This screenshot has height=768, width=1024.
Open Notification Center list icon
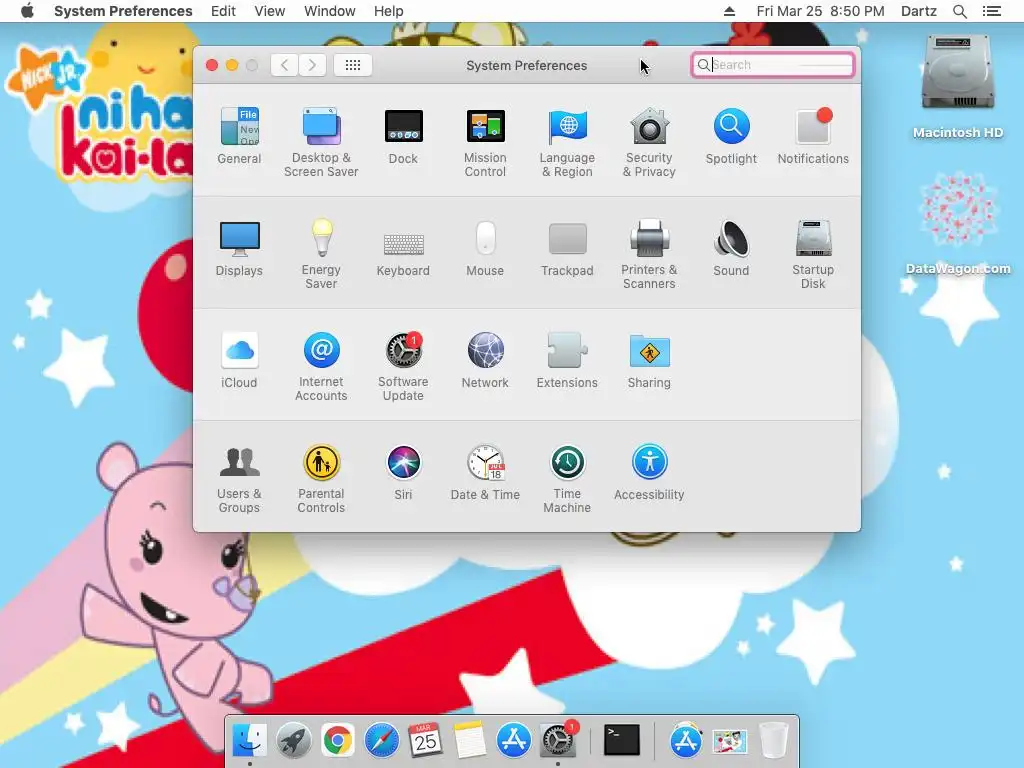(x=991, y=11)
